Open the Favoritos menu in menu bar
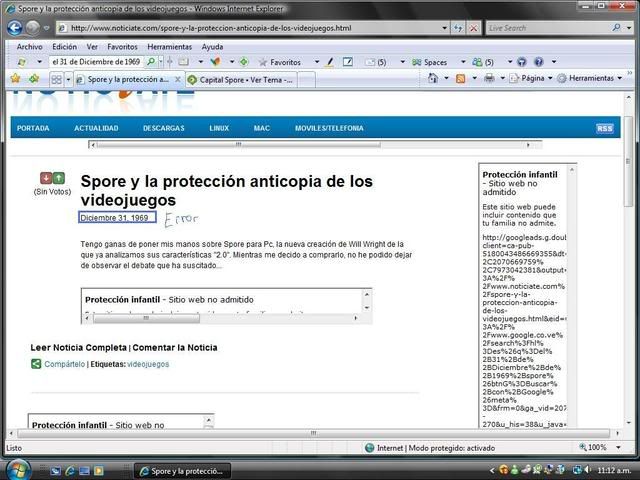 (x=122, y=47)
